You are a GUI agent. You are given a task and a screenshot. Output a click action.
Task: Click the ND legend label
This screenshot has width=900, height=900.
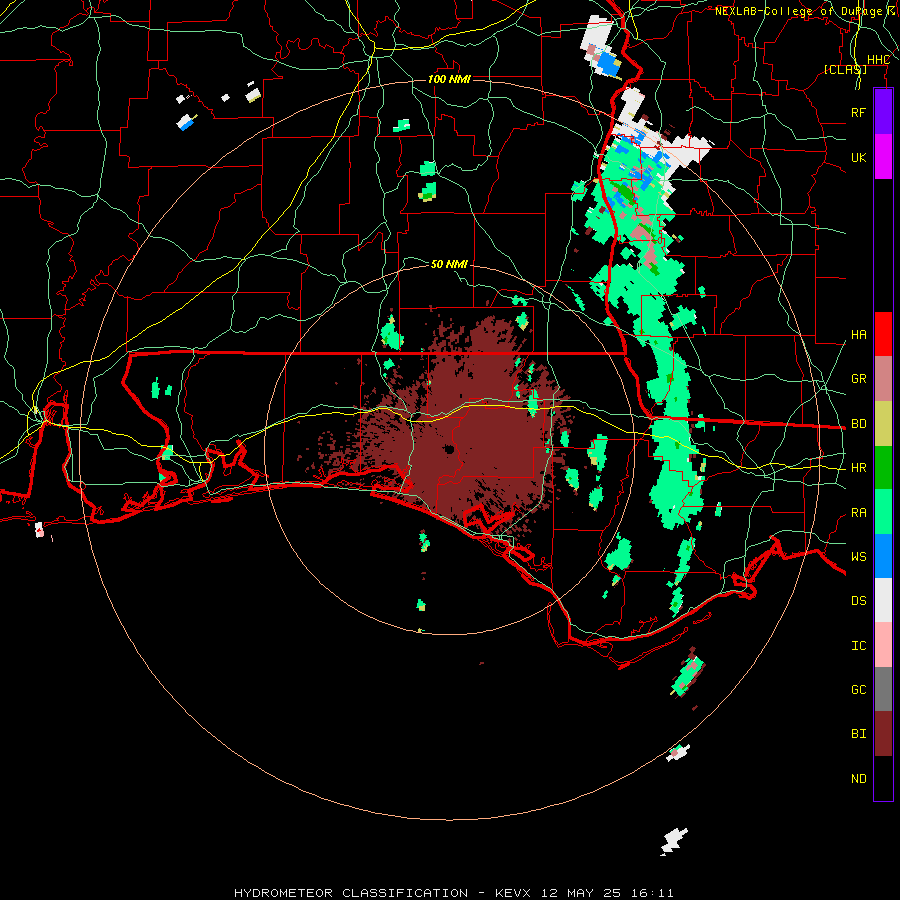point(858,778)
